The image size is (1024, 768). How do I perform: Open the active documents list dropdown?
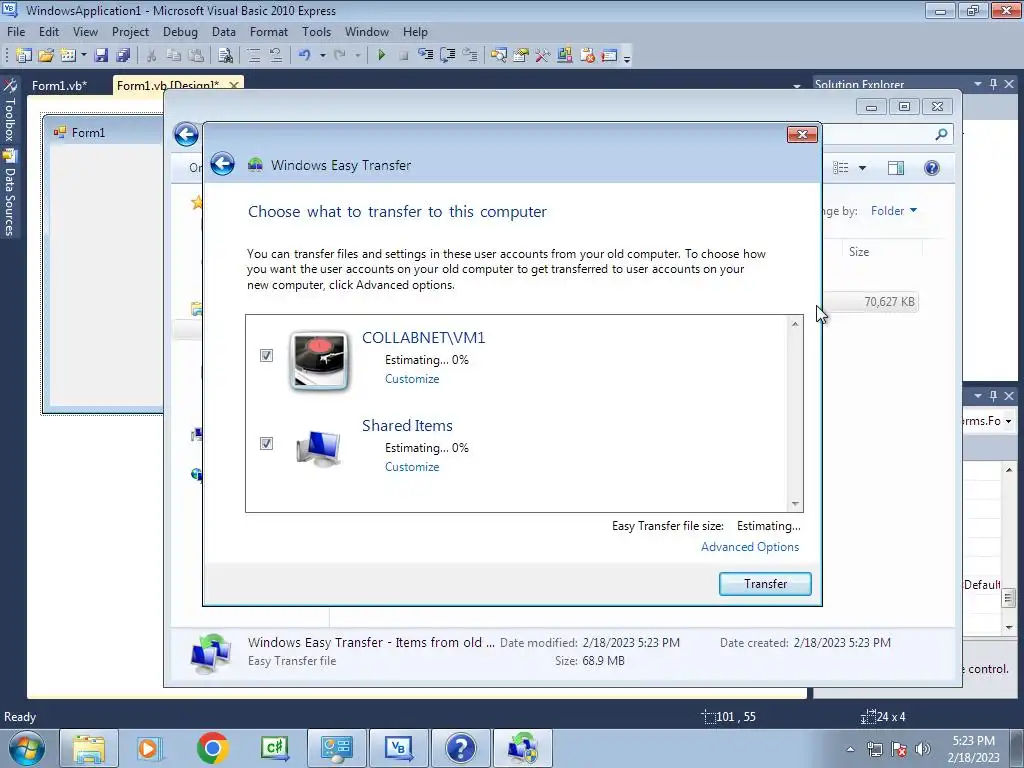(x=797, y=86)
